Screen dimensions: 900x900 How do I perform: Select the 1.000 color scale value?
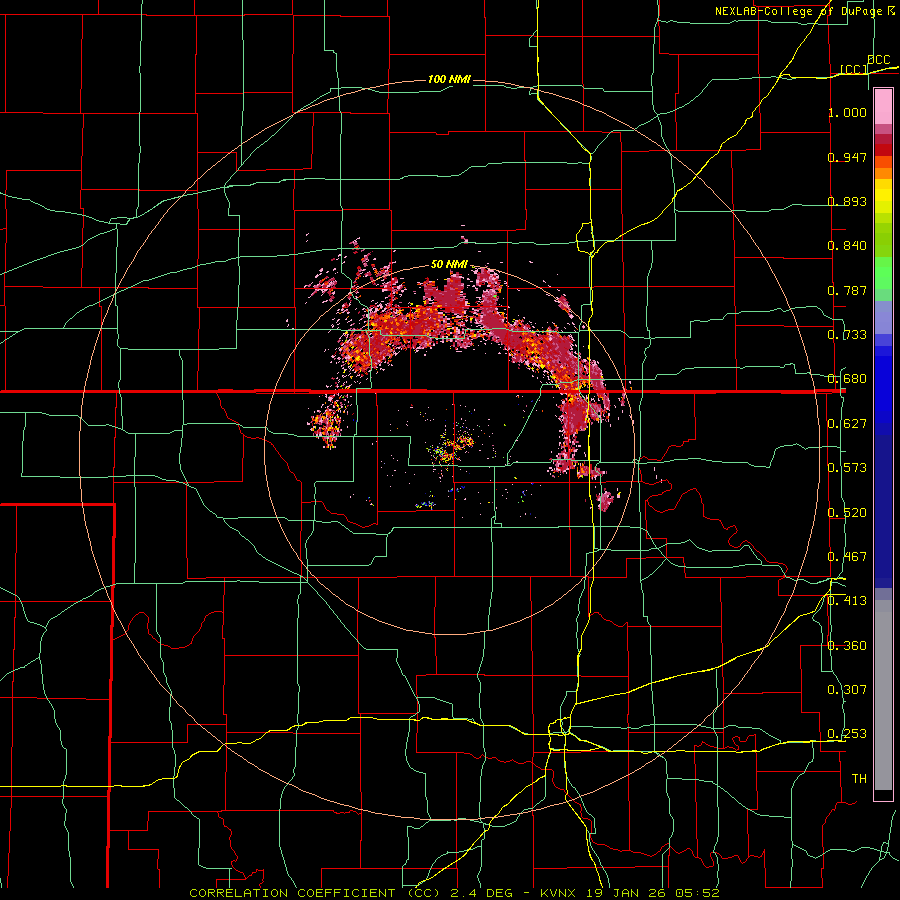coord(847,112)
